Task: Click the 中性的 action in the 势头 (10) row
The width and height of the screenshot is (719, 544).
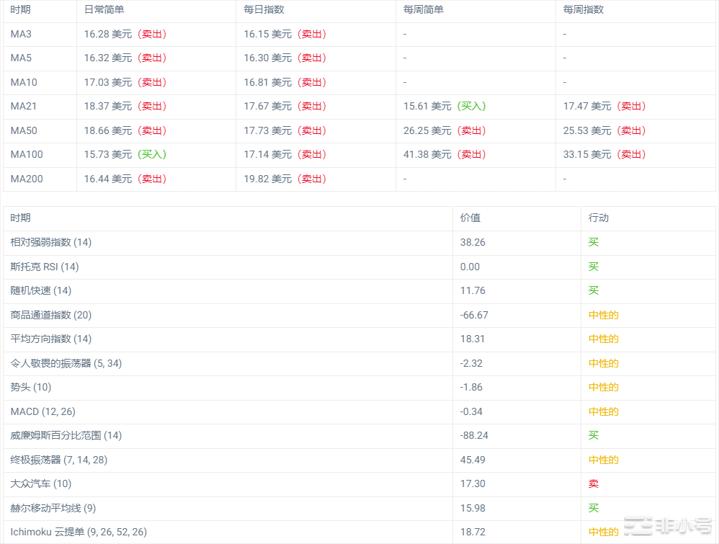Action: click(603, 387)
